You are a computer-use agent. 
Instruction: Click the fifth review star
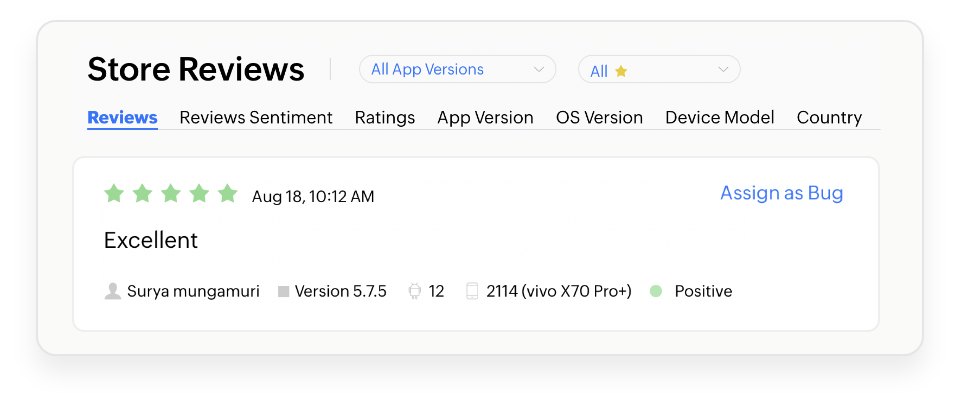(x=228, y=194)
